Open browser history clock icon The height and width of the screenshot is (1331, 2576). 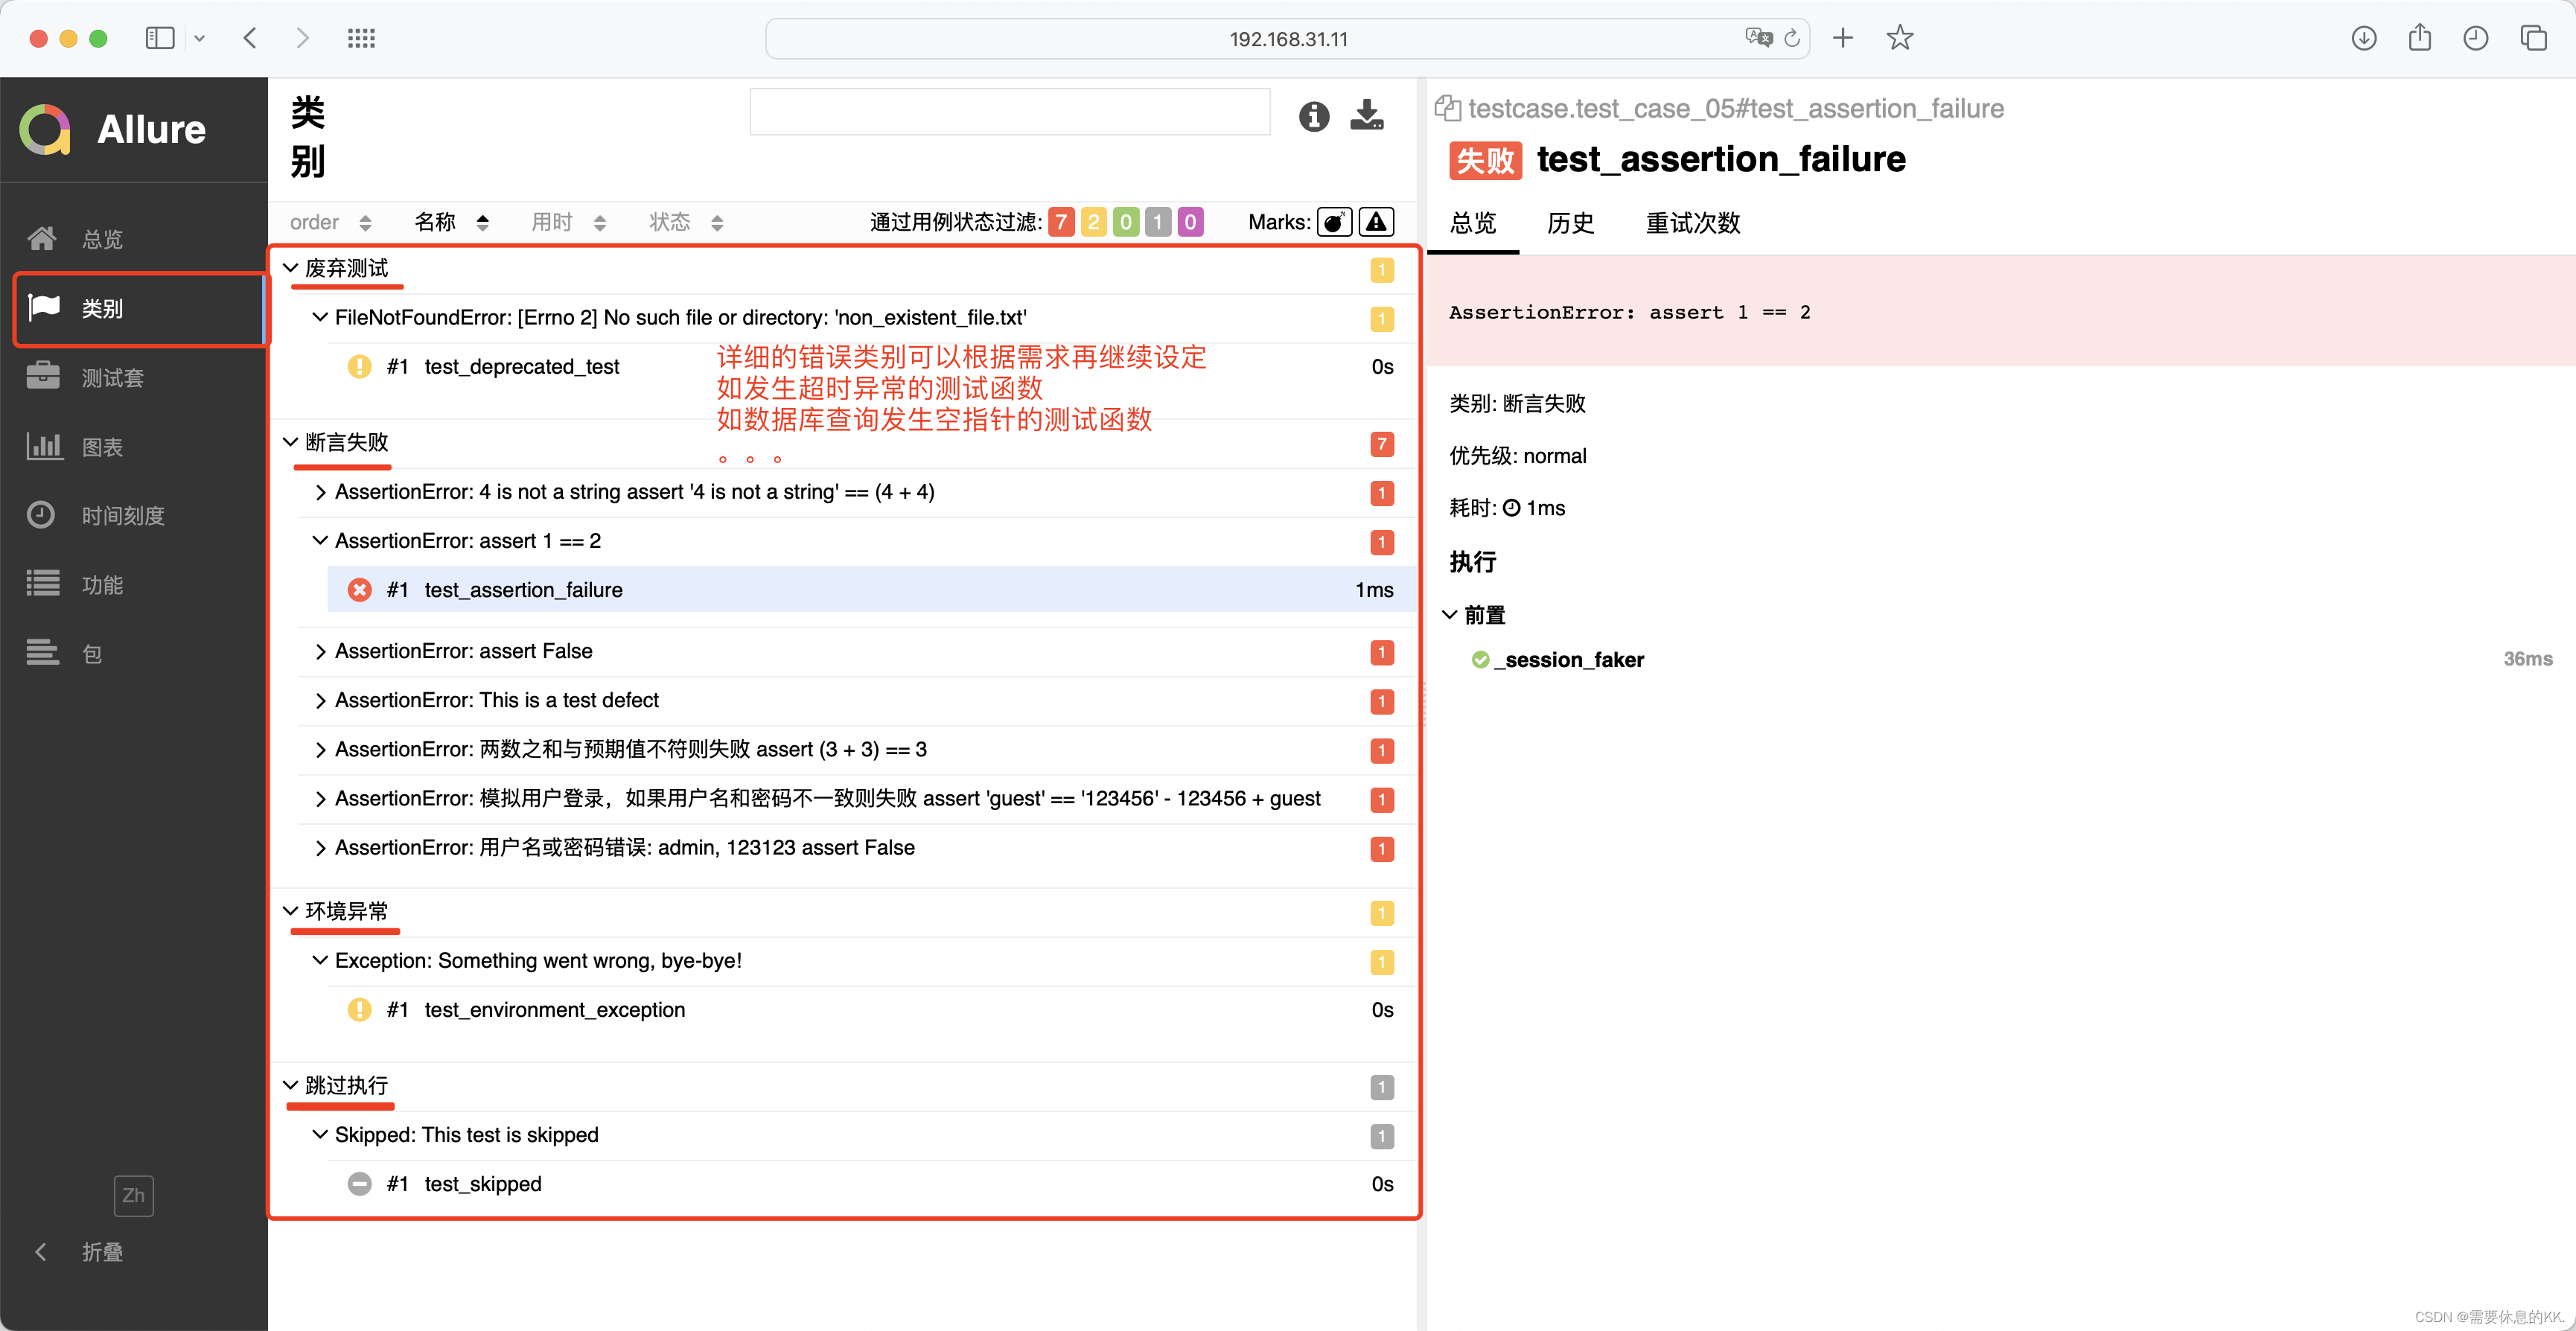click(x=2475, y=38)
